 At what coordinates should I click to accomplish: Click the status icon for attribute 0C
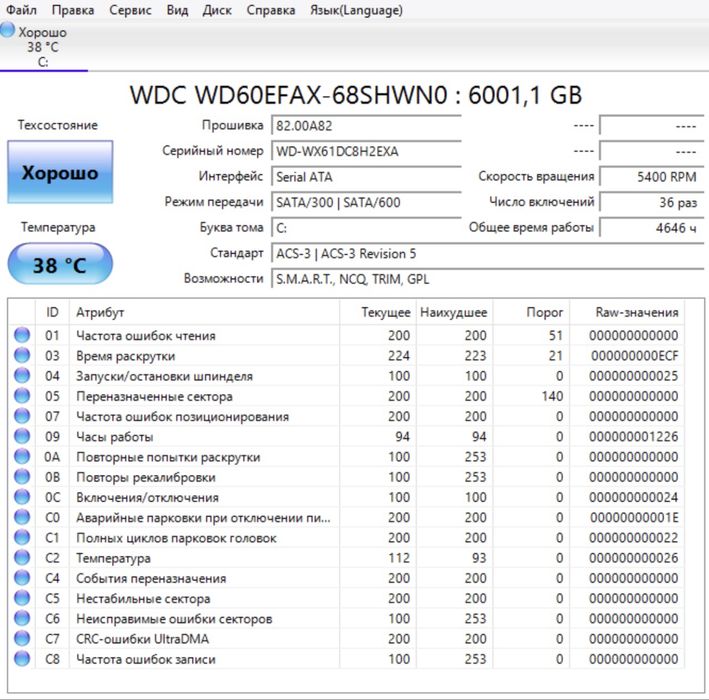coord(22,497)
